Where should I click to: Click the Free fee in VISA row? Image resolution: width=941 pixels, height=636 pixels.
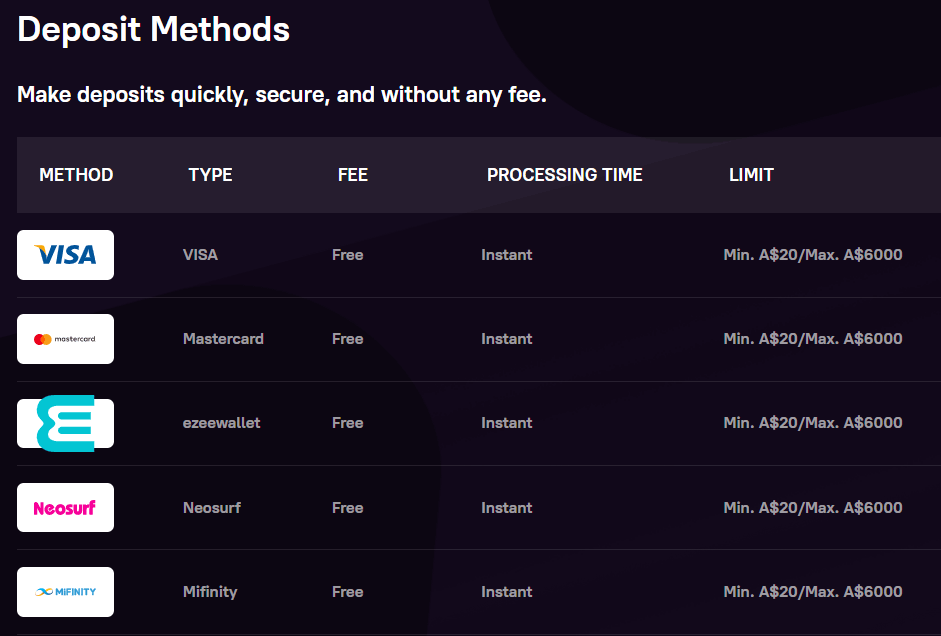tap(347, 255)
